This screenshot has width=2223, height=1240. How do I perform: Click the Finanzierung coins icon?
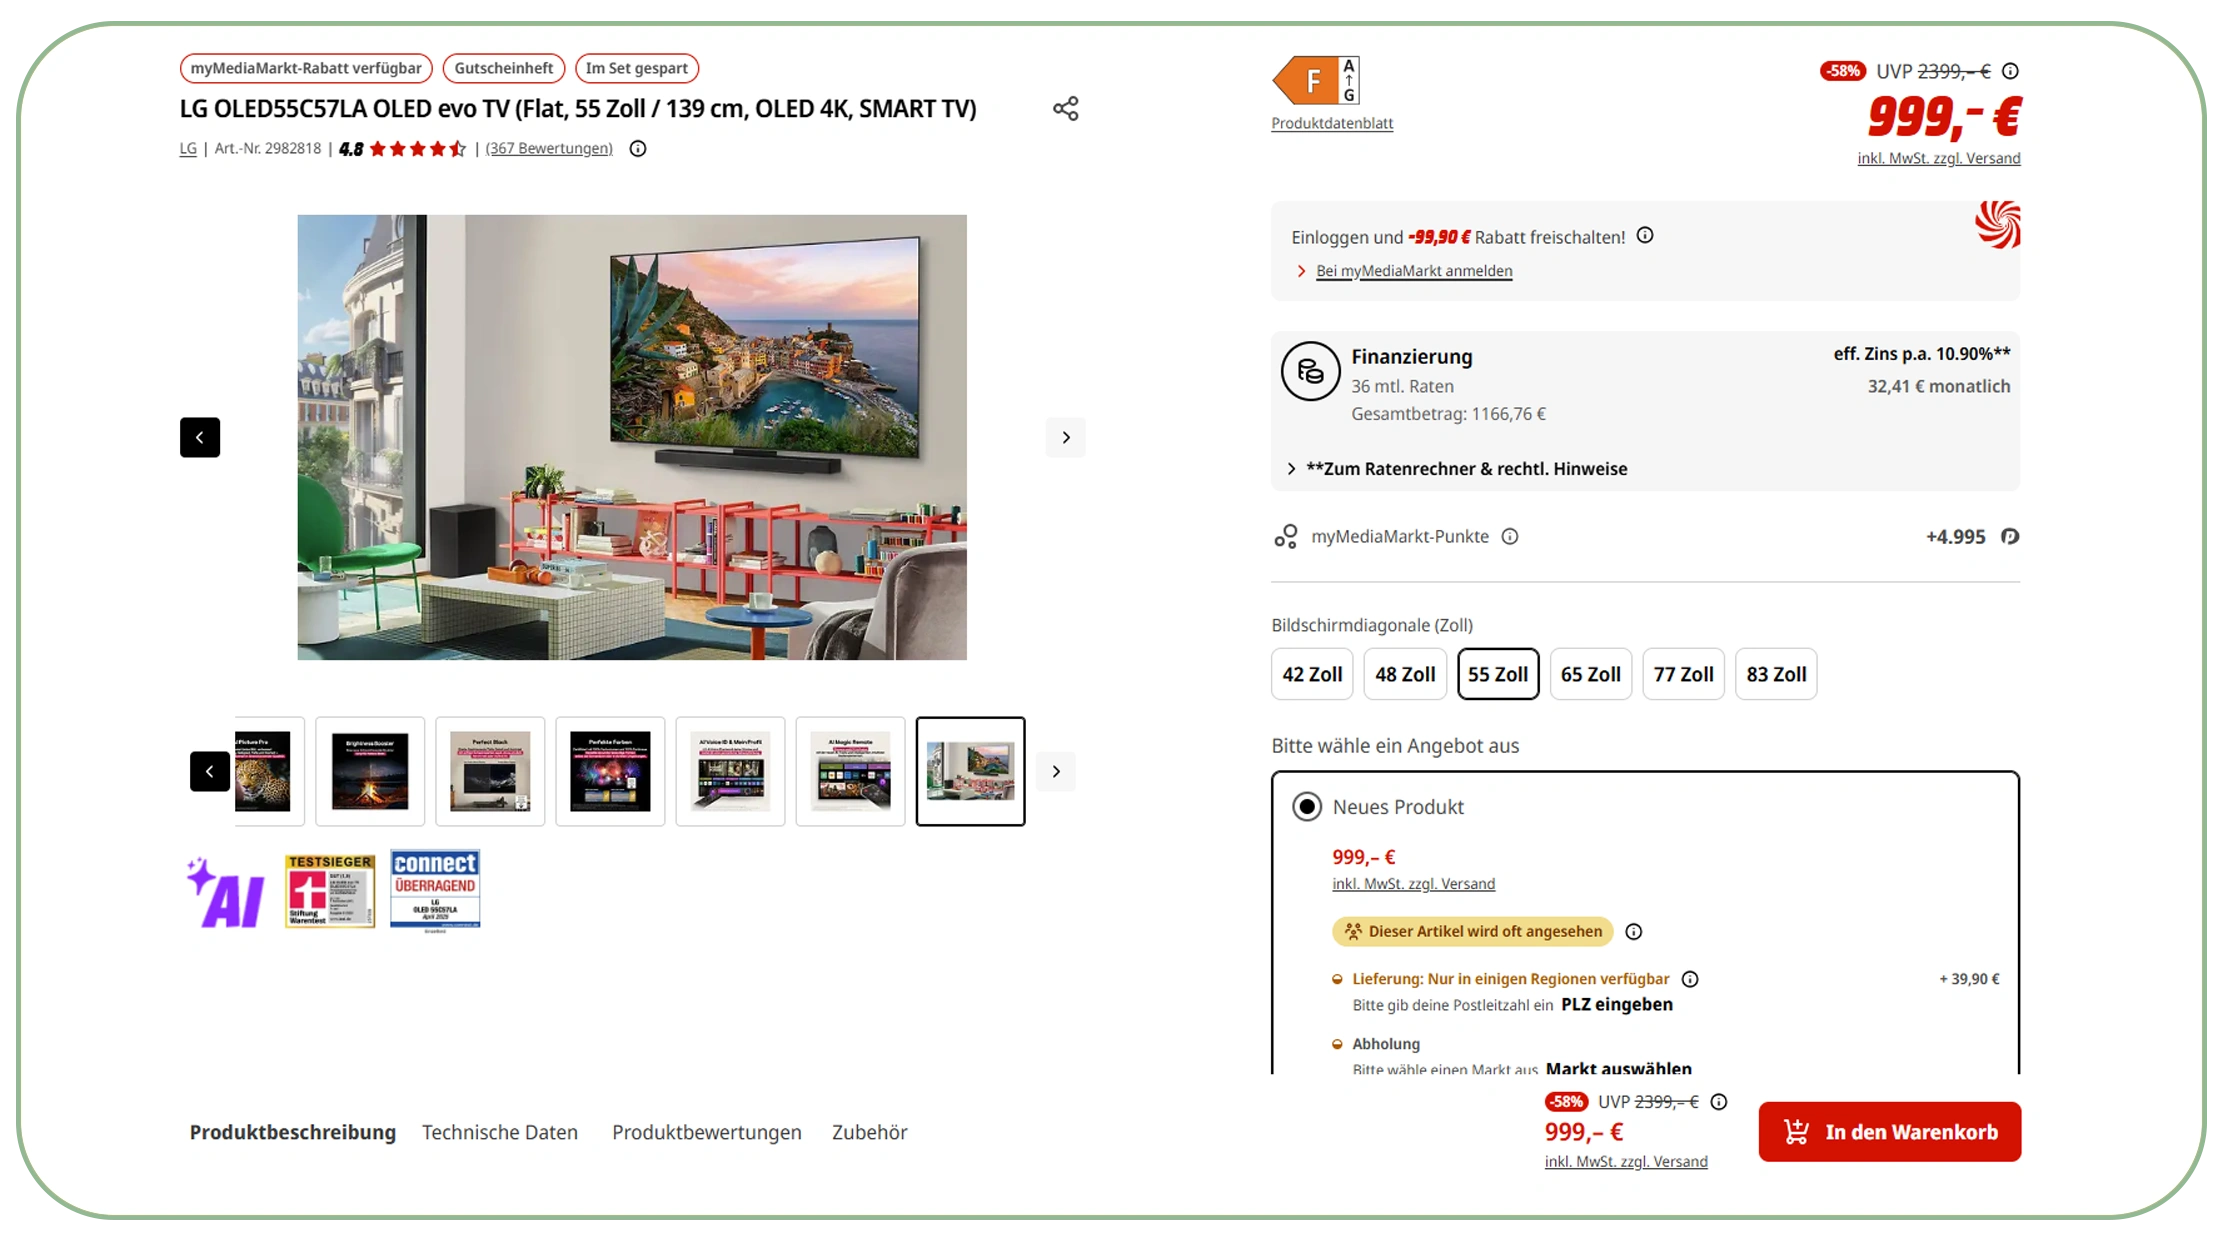click(x=1310, y=371)
